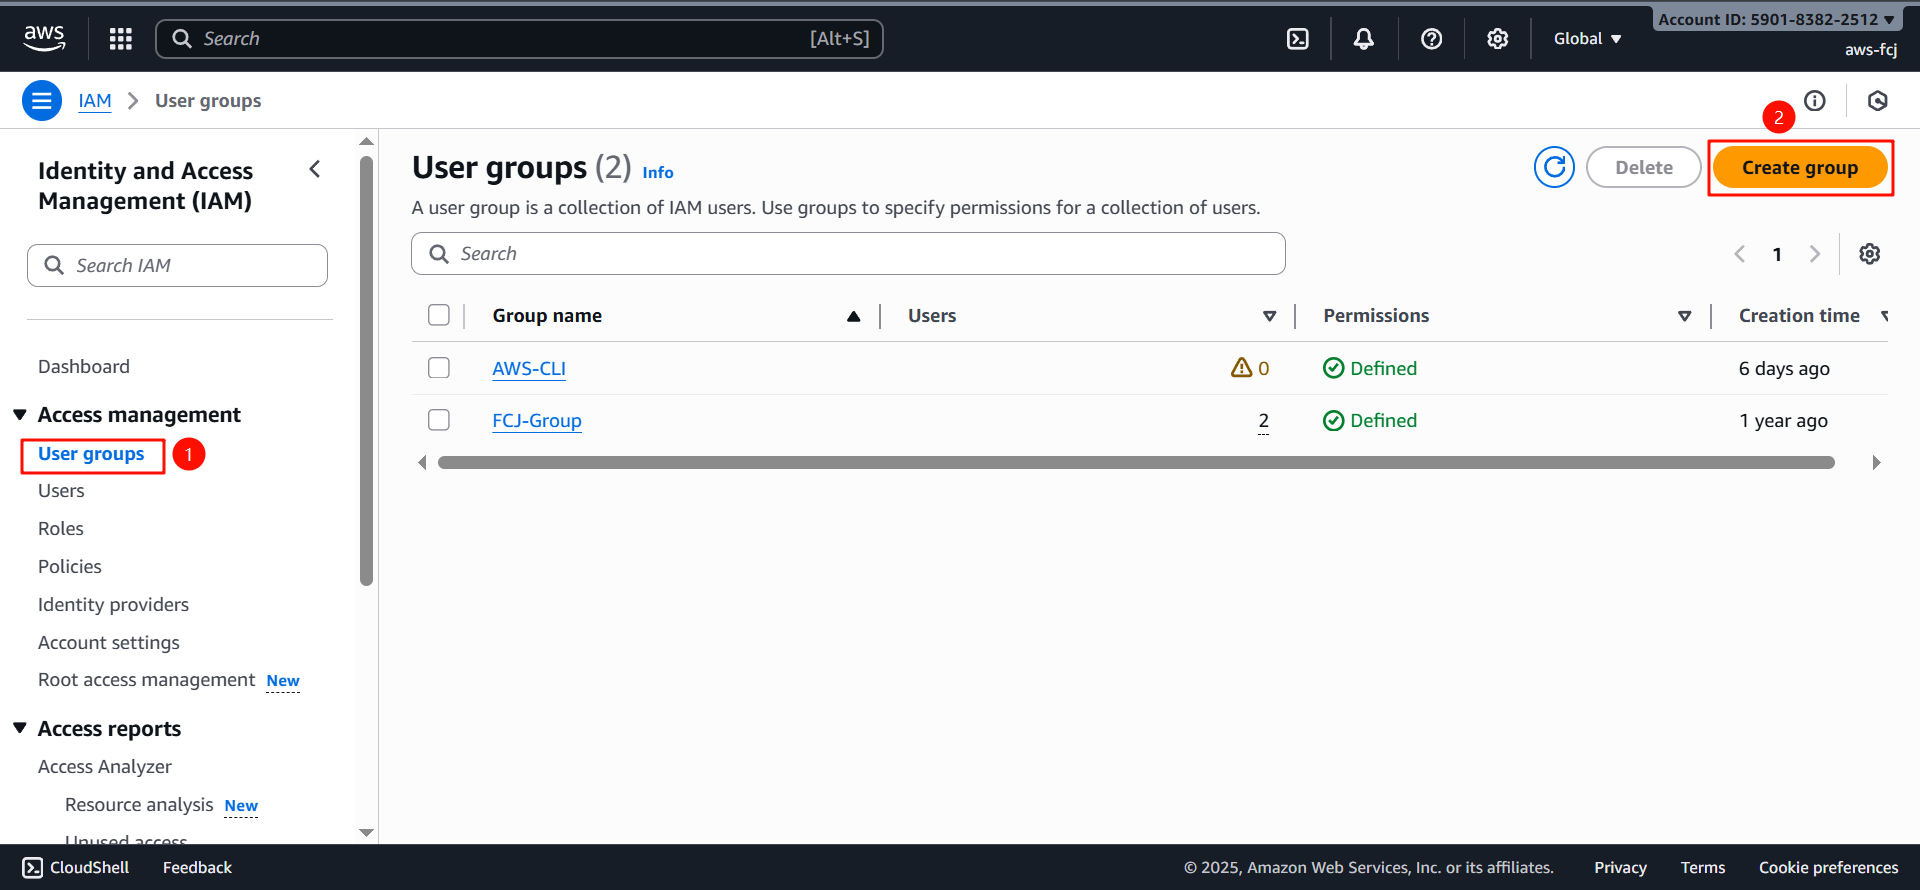Select User groups in the sidebar
The height and width of the screenshot is (890, 1920).
[91, 454]
